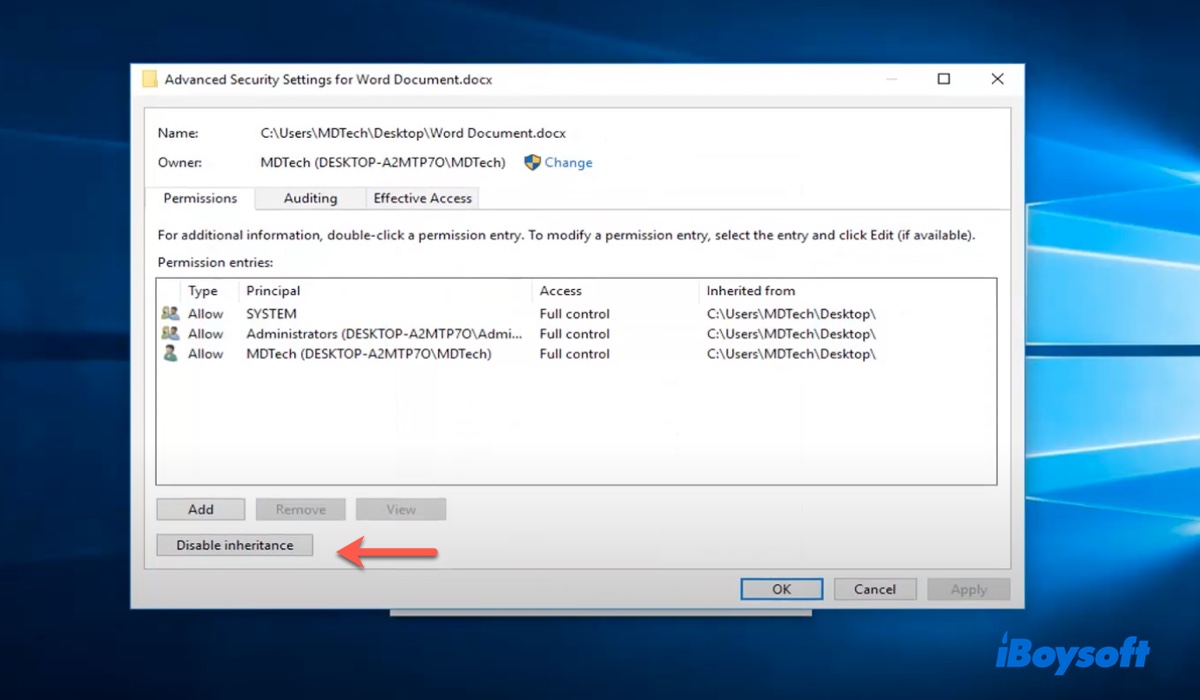Image resolution: width=1200 pixels, height=700 pixels.
Task: Select the Full control cell in the MDTech row
Action: [574, 354]
